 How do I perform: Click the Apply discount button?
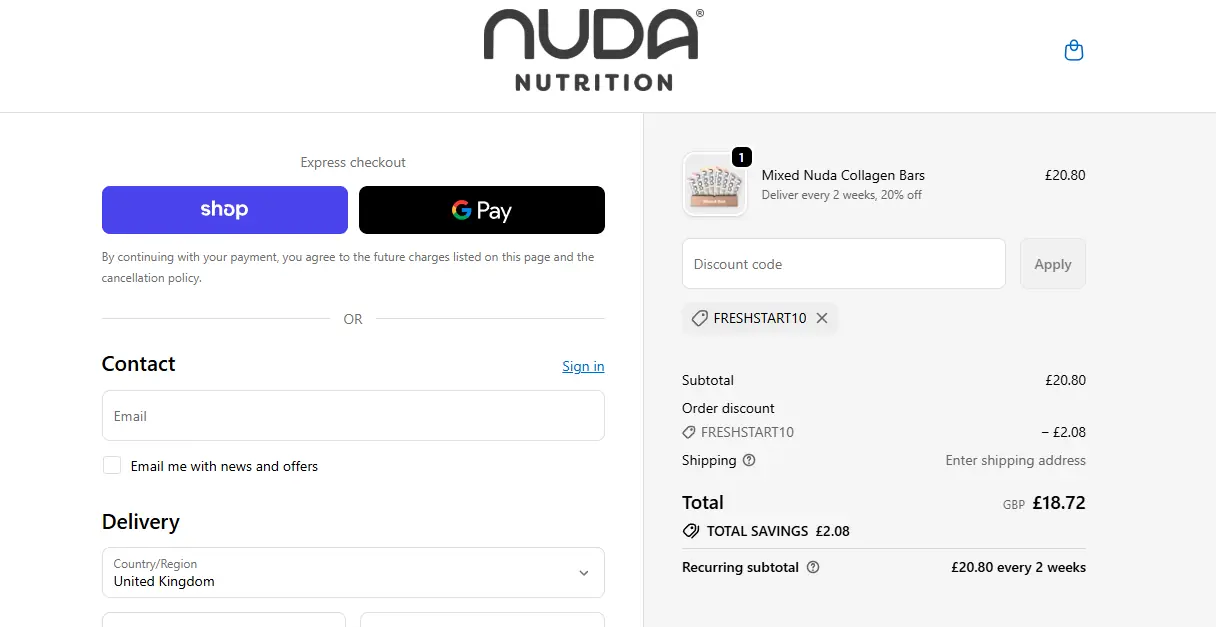pos(1053,264)
